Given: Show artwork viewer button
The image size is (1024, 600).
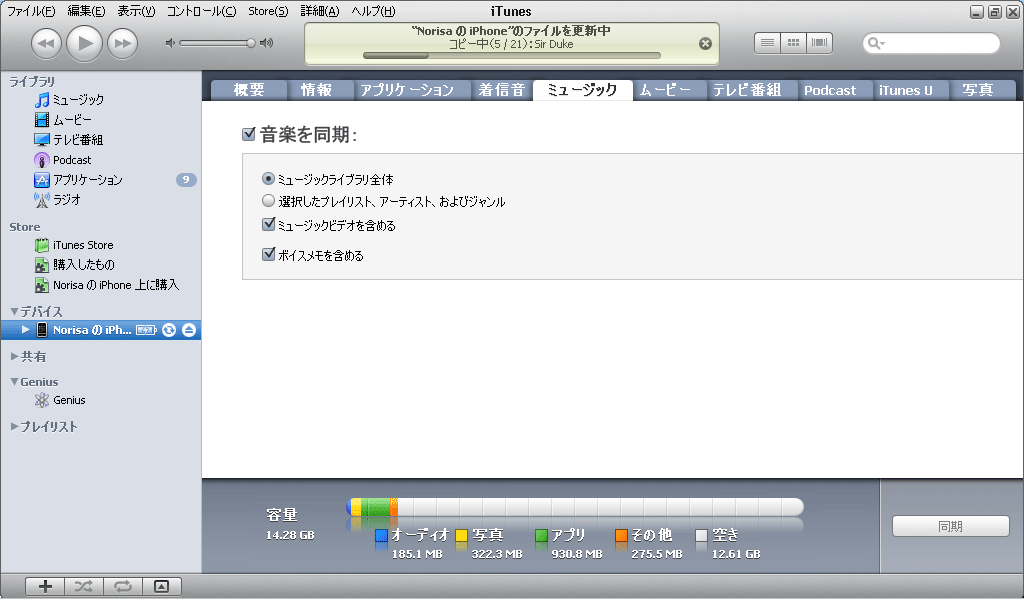Looking at the screenshot, I should 161,586.
